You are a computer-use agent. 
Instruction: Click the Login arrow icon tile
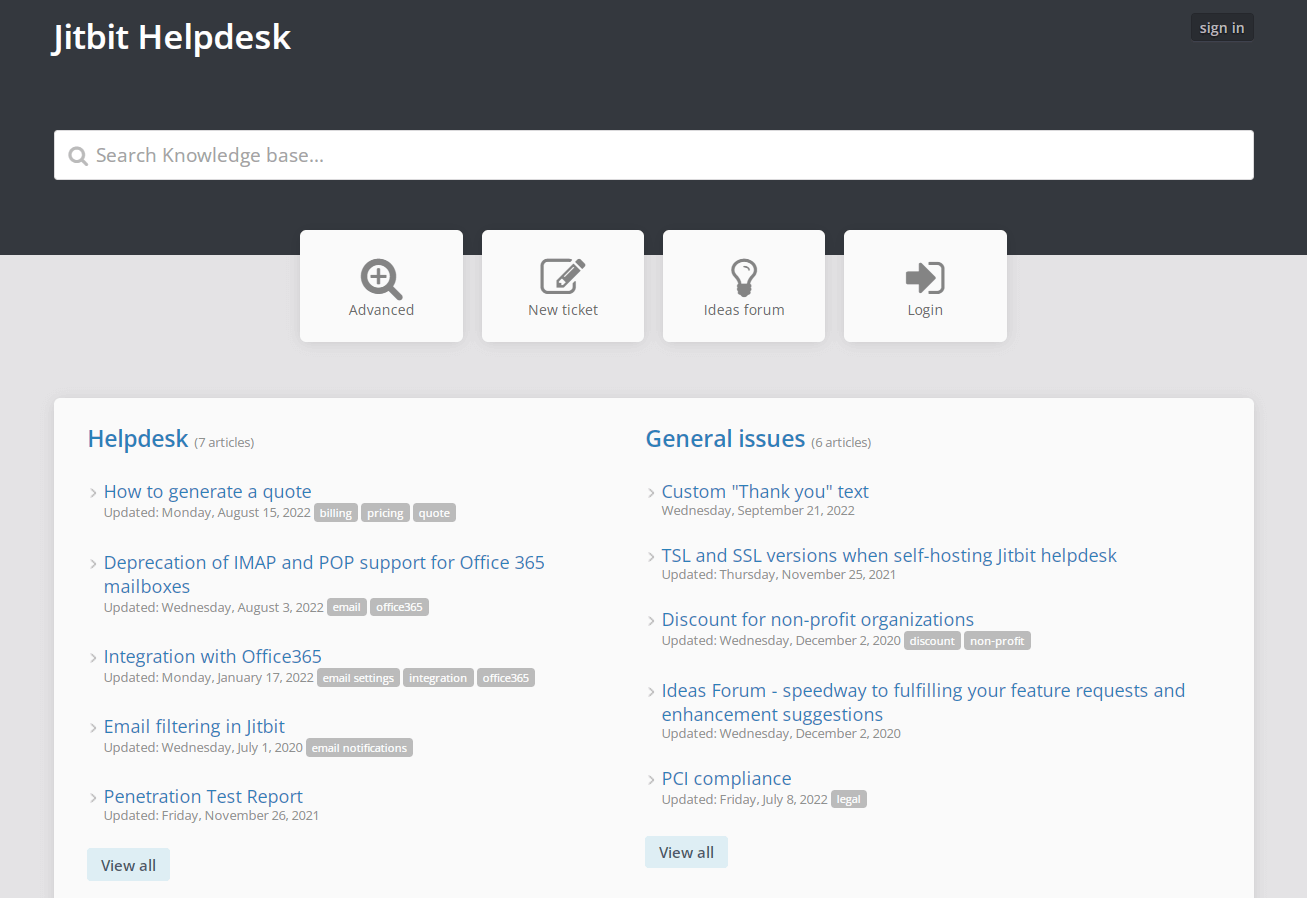(925, 286)
